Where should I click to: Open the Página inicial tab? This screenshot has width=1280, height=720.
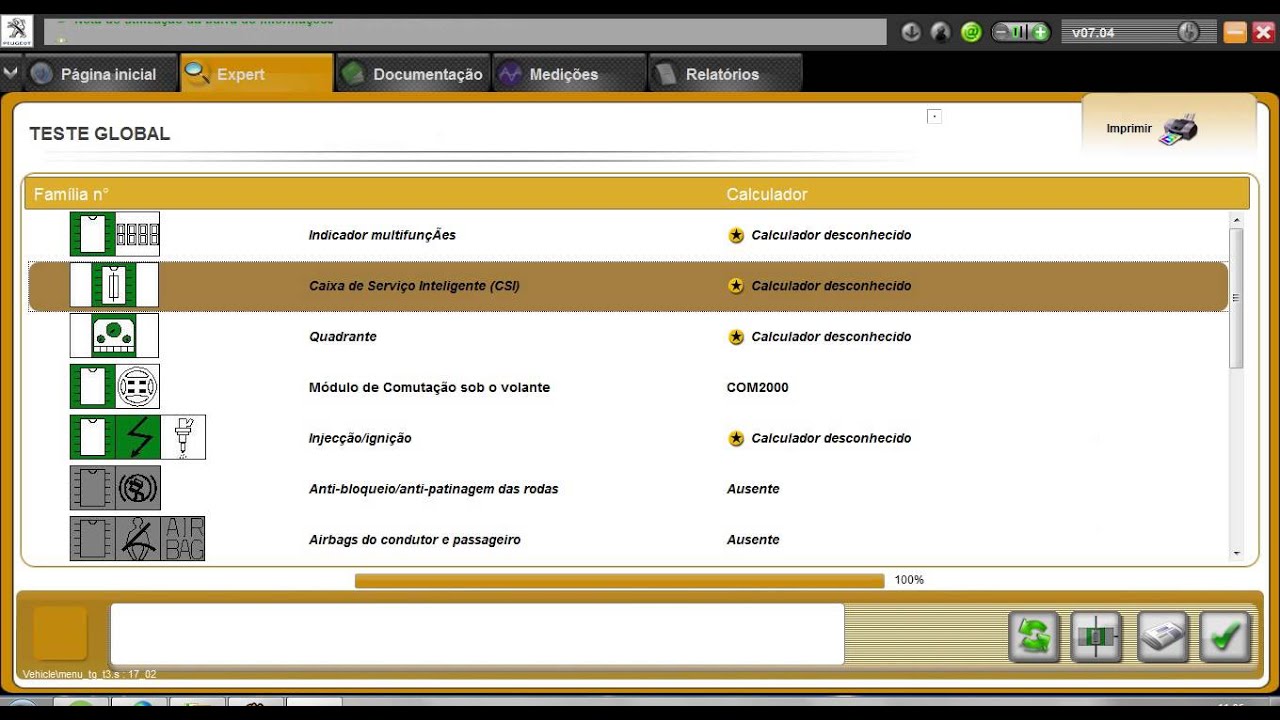(x=100, y=74)
